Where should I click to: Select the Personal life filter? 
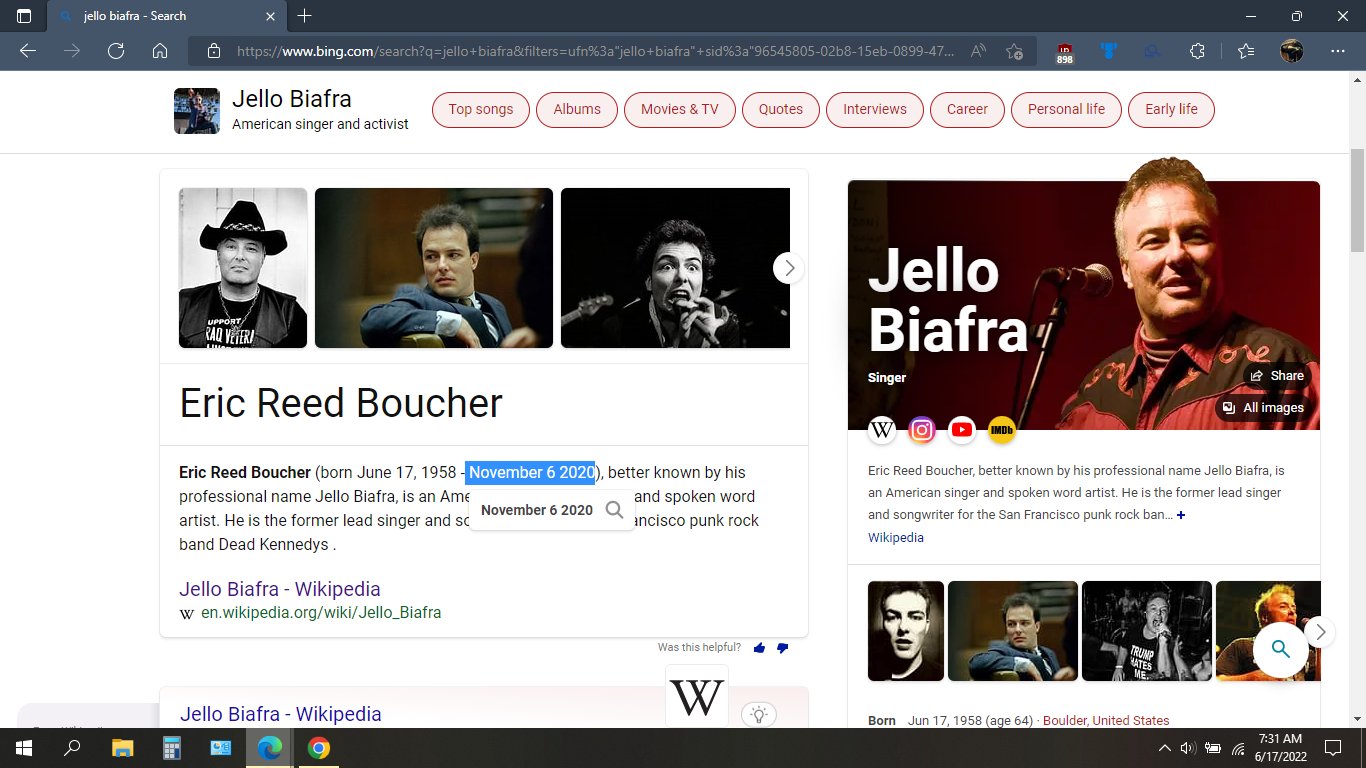tap(1067, 109)
